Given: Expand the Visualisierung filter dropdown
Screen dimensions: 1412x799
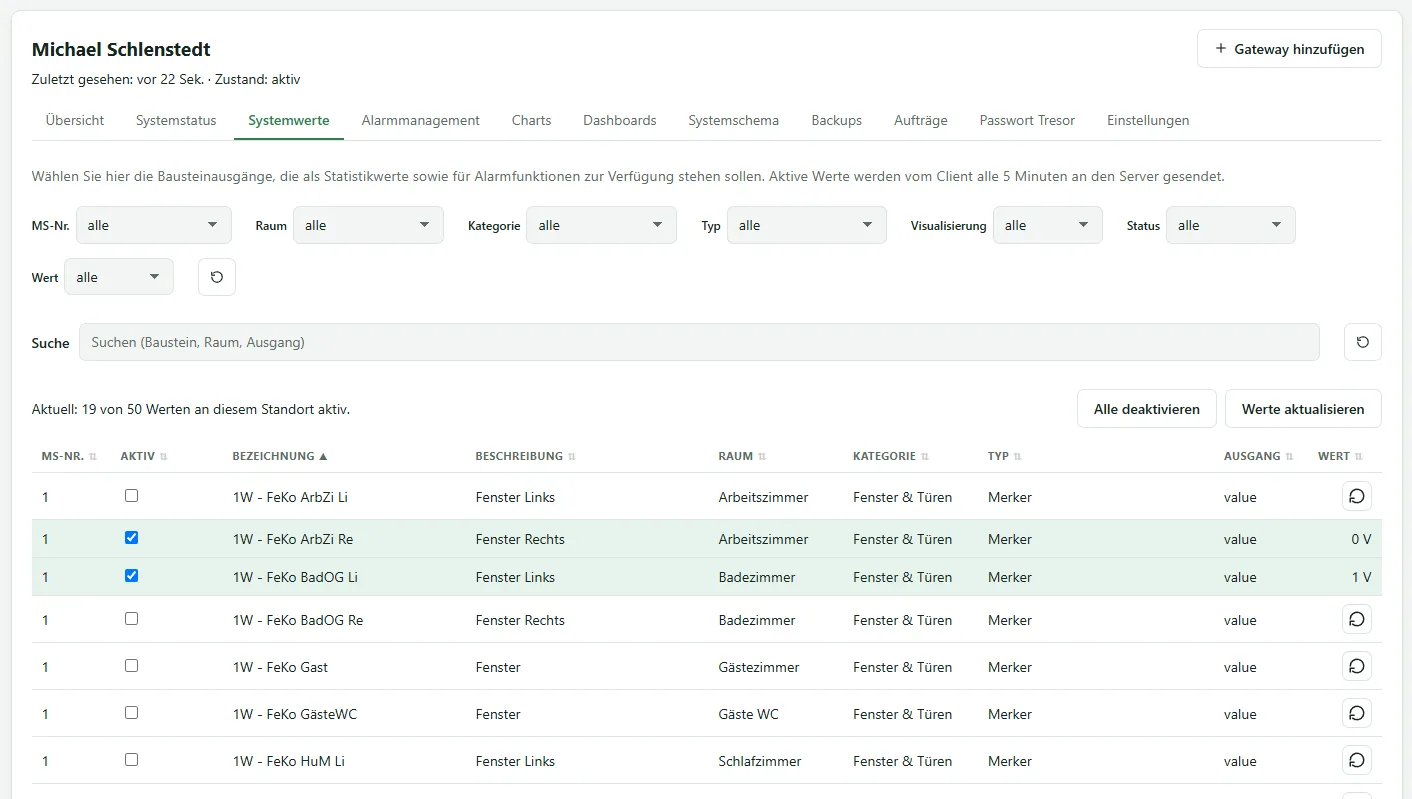Looking at the screenshot, I should click(x=1047, y=225).
